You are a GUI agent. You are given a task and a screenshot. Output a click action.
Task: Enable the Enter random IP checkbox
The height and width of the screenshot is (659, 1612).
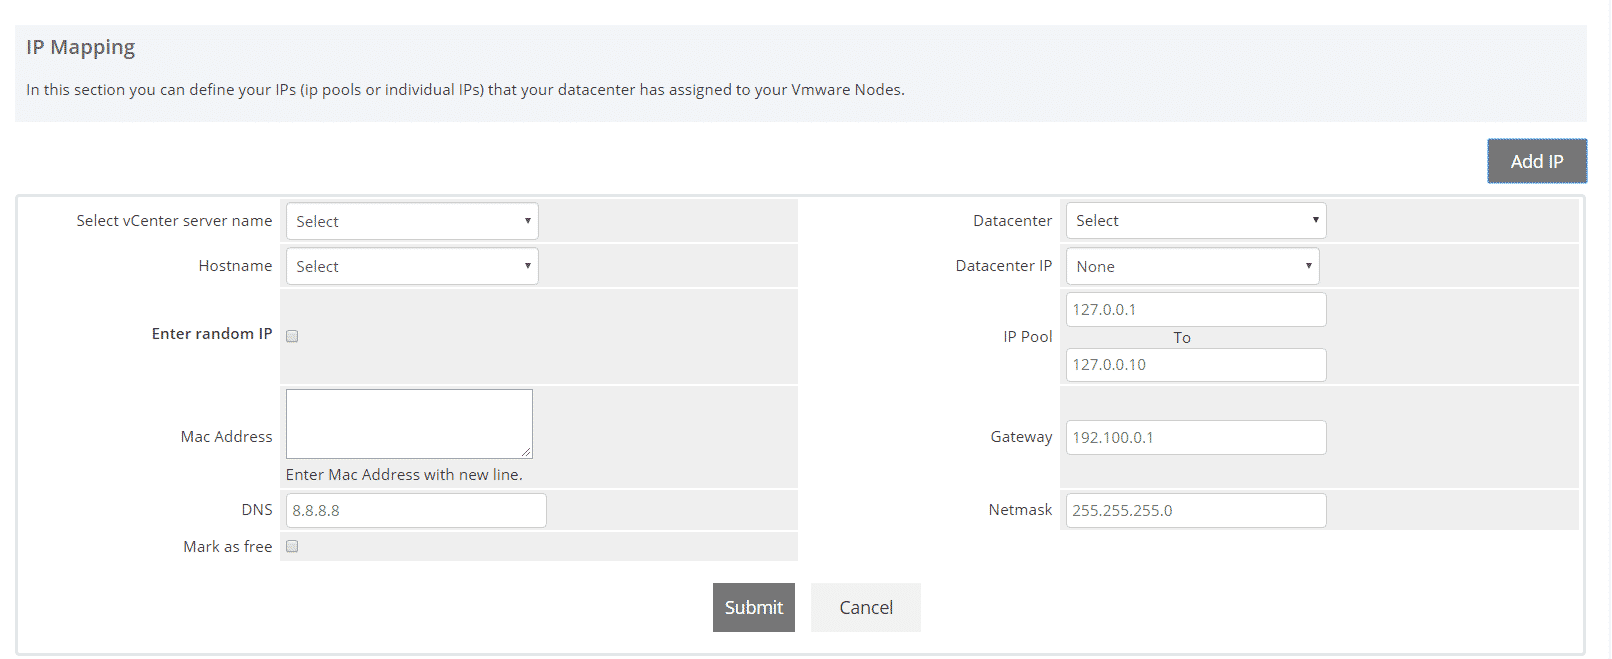tap(292, 336)
